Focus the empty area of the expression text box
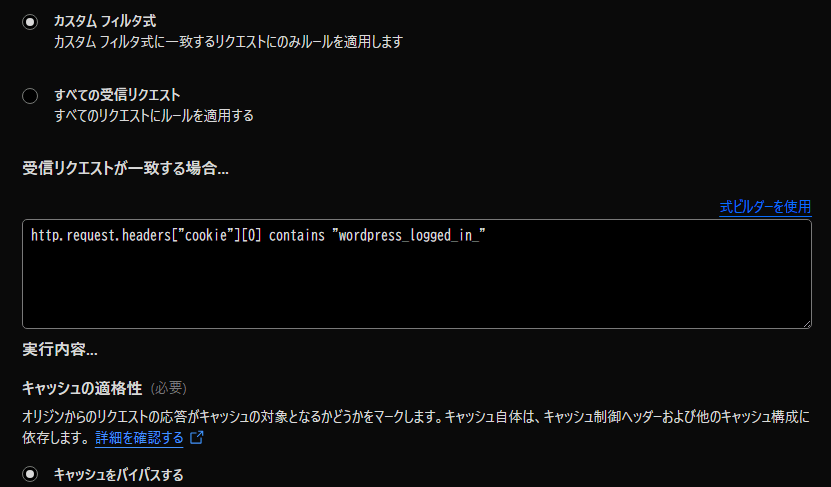831x487 pixels. (x=416, y=290)
